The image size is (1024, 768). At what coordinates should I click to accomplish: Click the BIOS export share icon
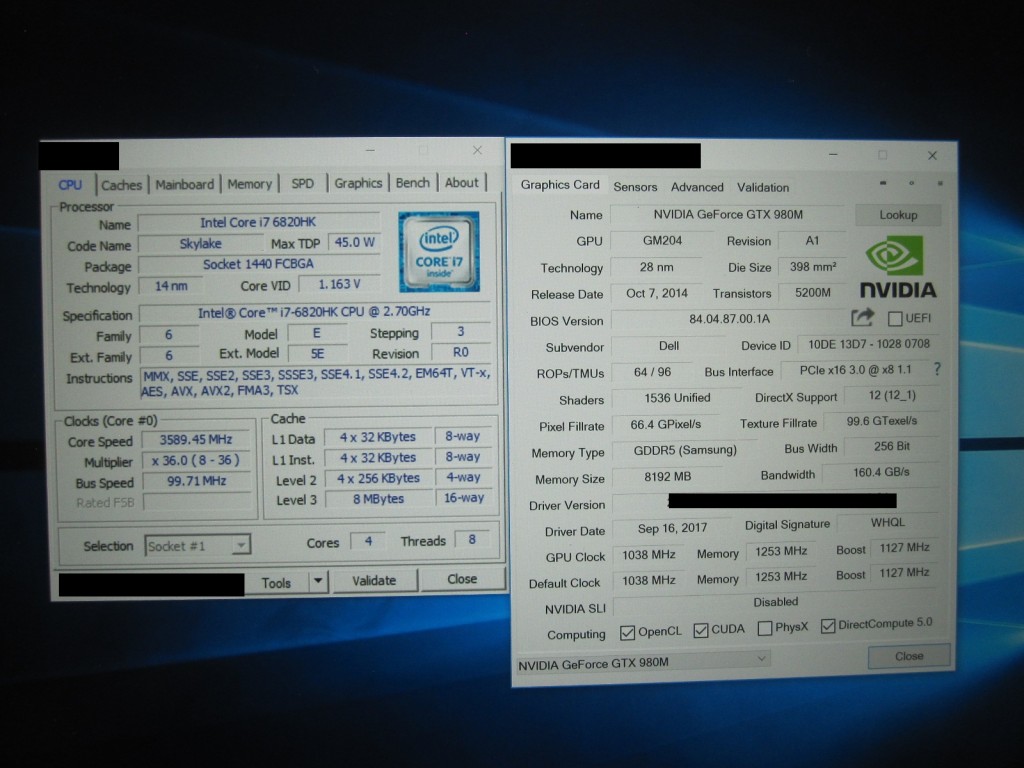[862, 318]
